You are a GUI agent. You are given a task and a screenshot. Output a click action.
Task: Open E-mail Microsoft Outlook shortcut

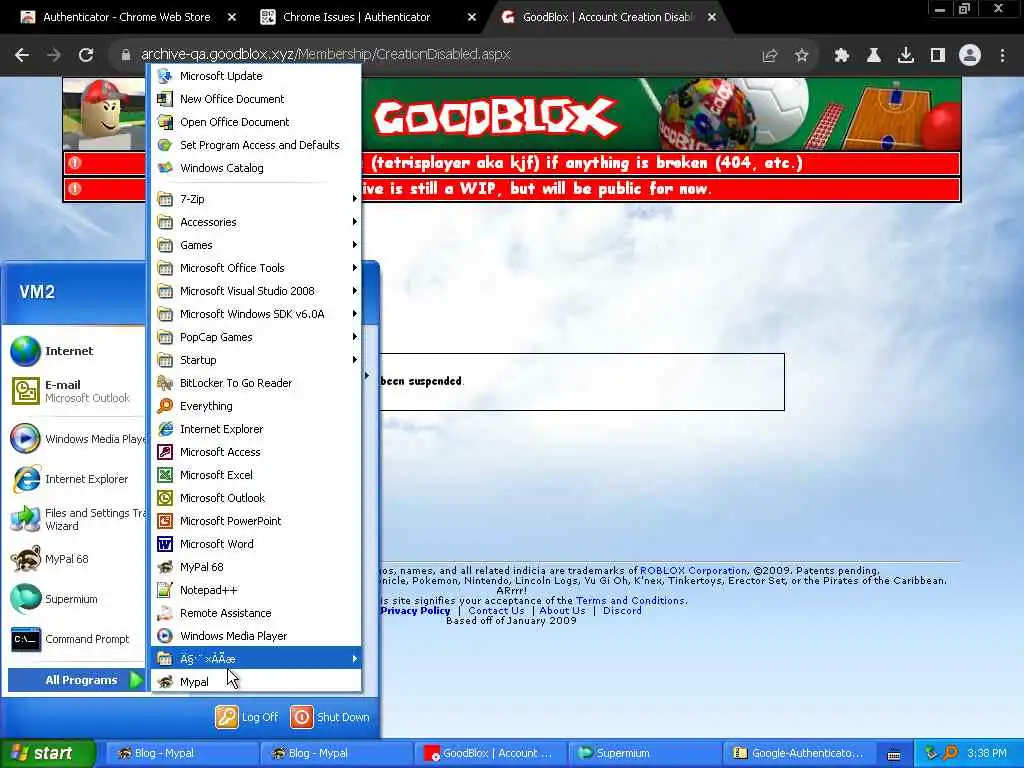tap(76, 391)
